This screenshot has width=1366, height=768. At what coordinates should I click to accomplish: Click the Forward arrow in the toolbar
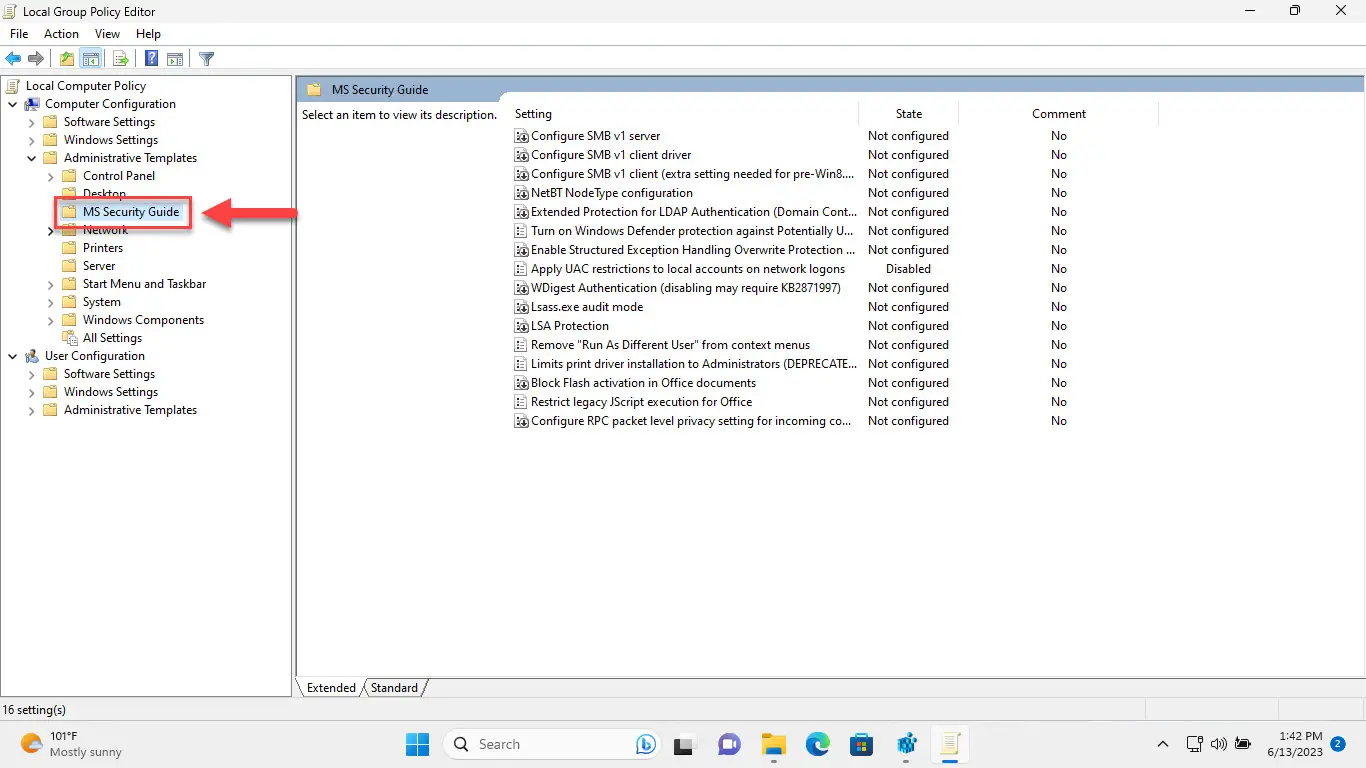[36, 59]
